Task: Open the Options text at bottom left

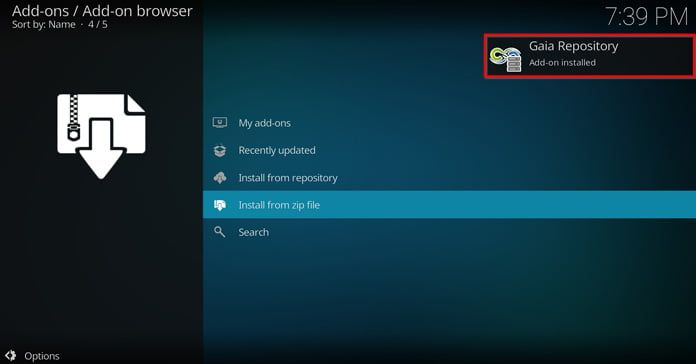Action: tap(42, 356)
